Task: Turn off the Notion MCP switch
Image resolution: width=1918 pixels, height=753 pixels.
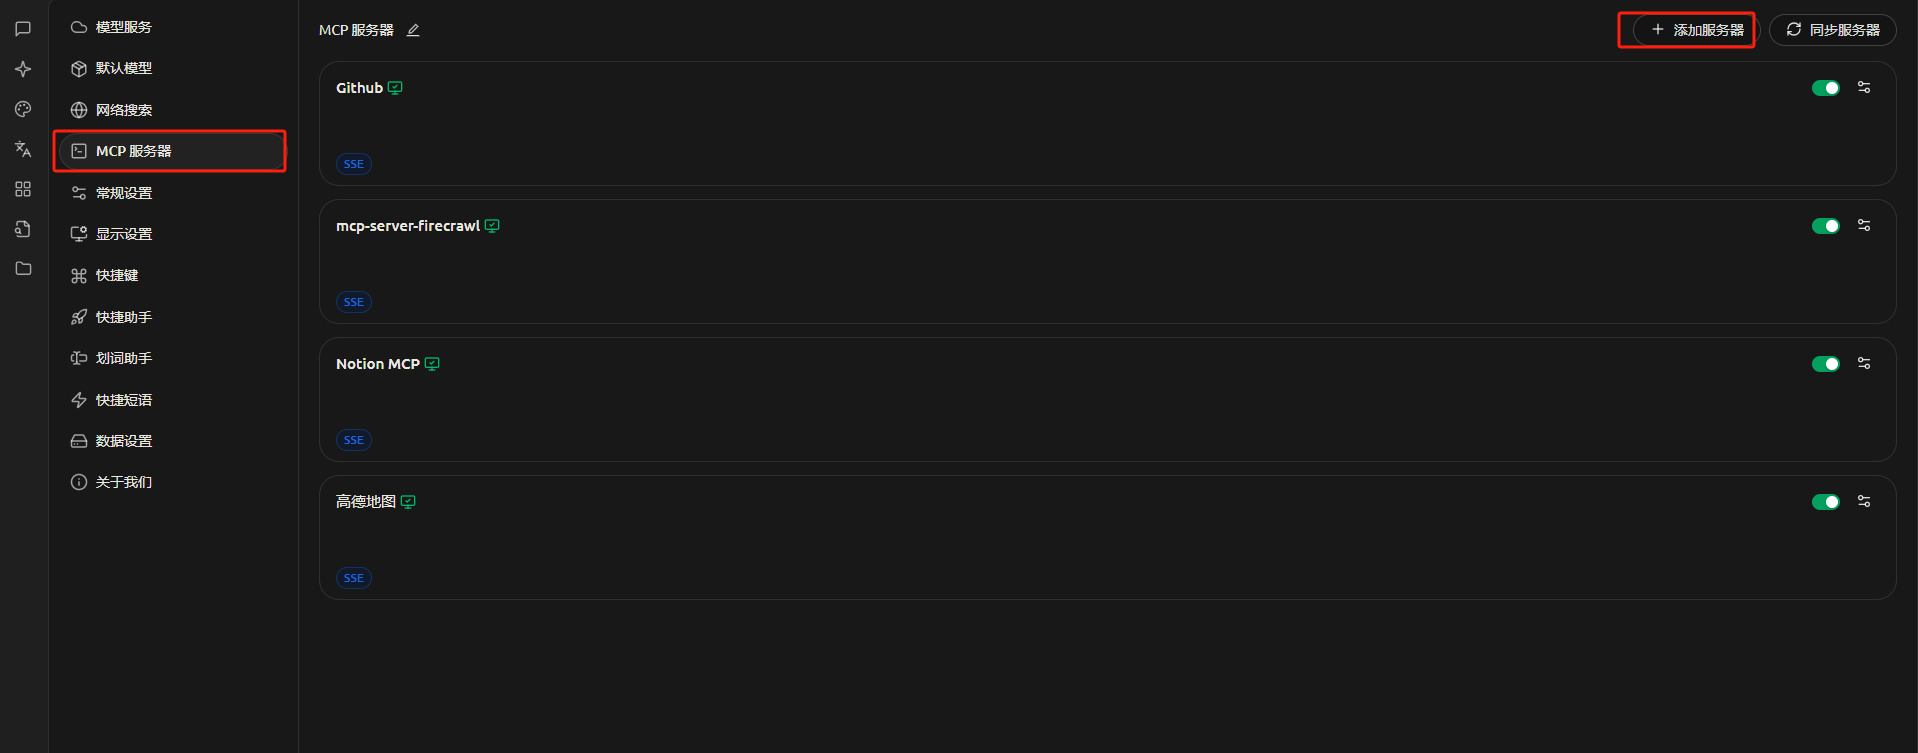Action: click(1825, 364)
